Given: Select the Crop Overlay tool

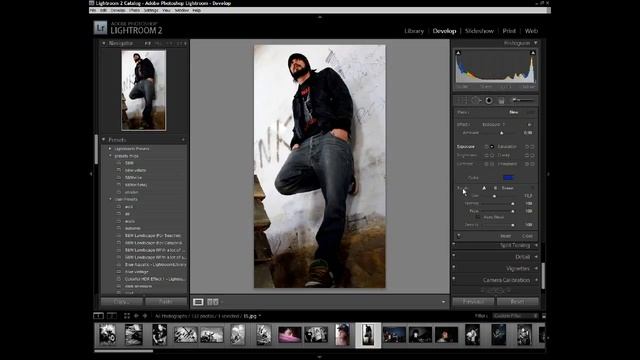Looking at the screenshot, I should [462, 100].
